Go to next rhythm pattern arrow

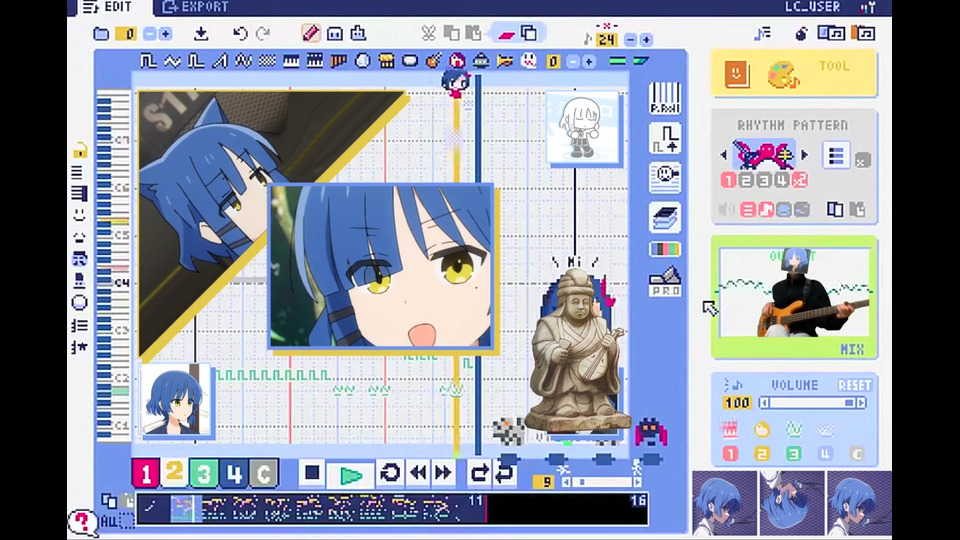805,156
